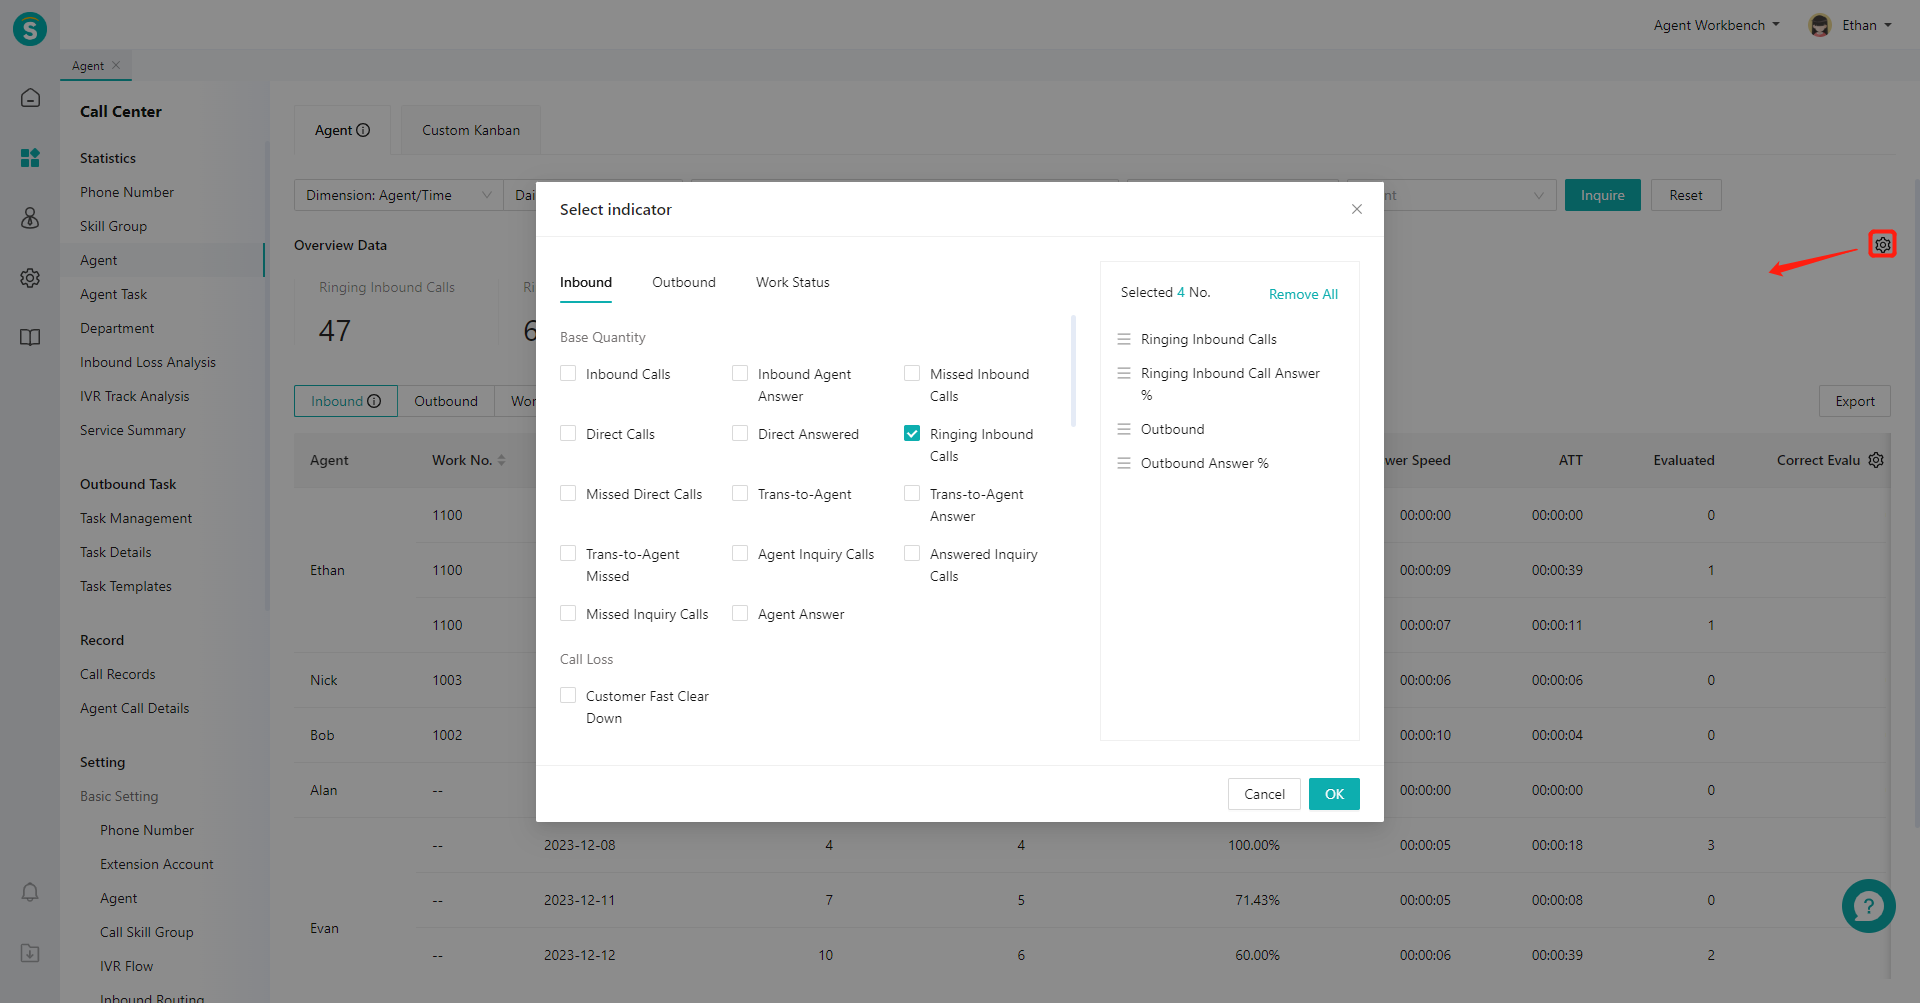Open the sidebar gear settings icon

[x=30, y=277]
